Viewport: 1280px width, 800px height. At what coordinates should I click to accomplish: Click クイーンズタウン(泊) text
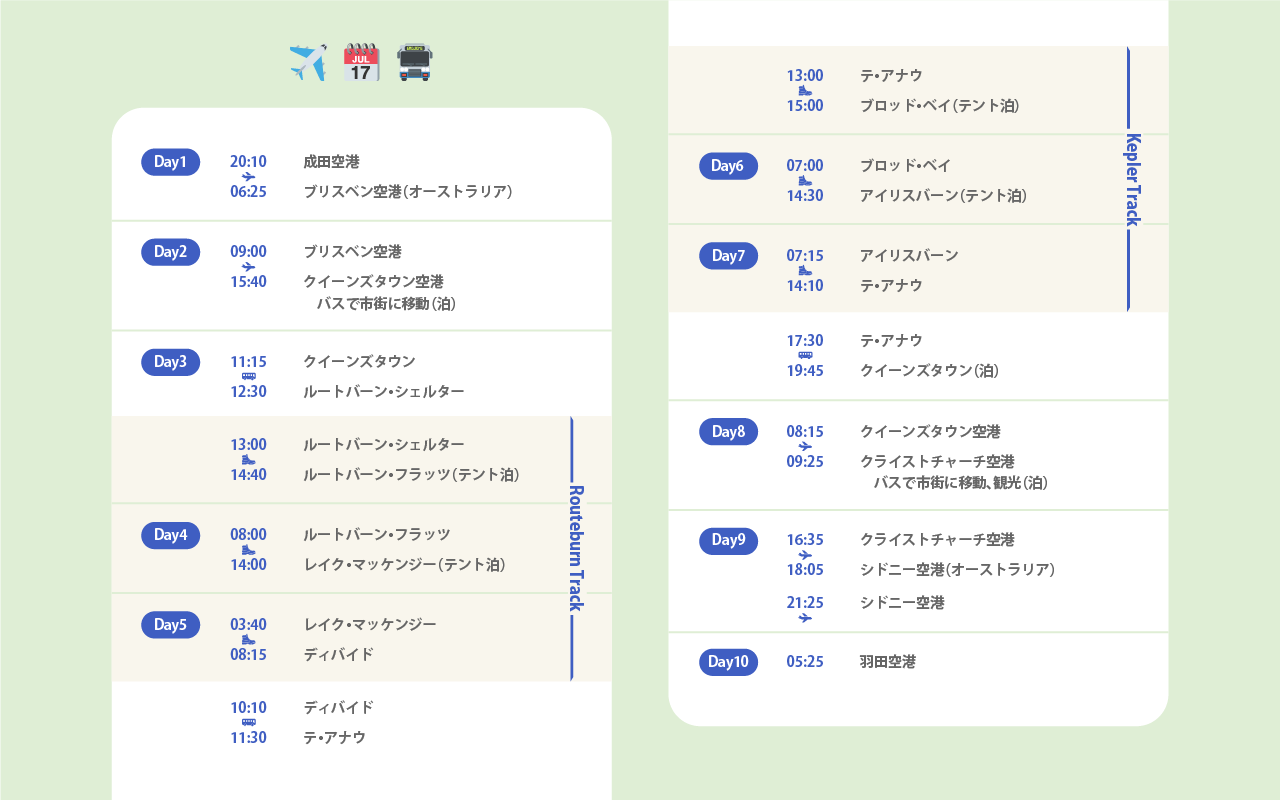point(929,371)
